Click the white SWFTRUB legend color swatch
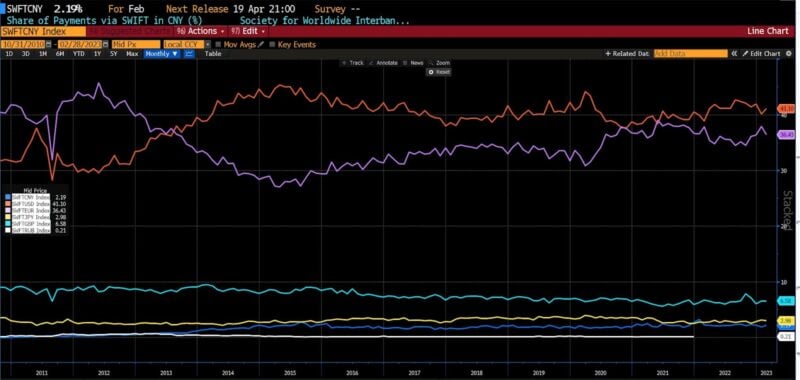The height and width of the screenshot is (380, 800). click(x=7, y=230)
